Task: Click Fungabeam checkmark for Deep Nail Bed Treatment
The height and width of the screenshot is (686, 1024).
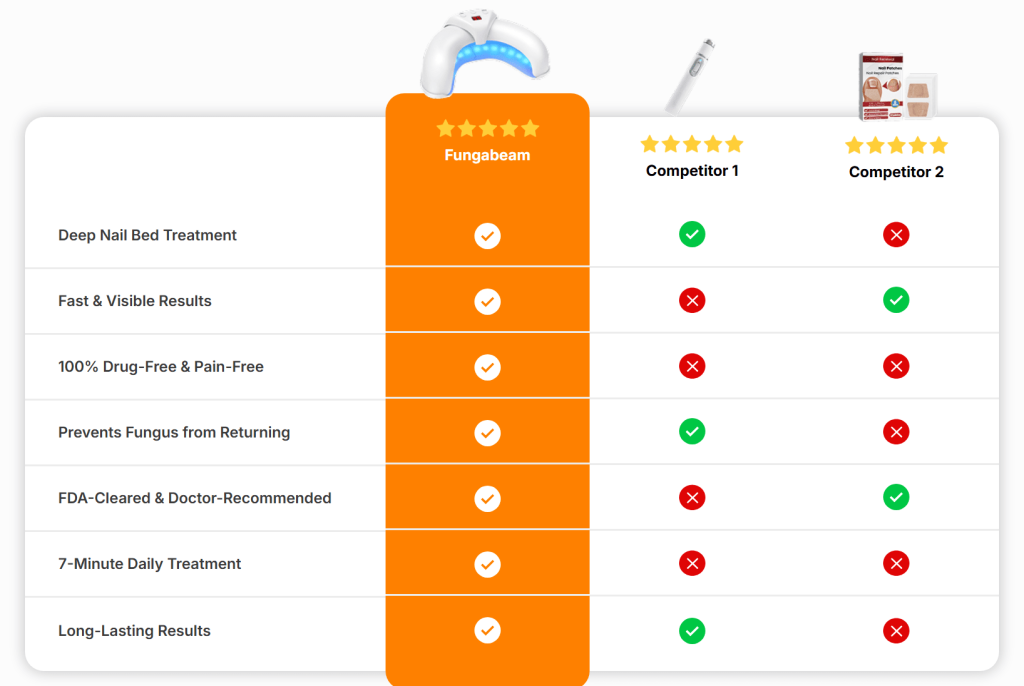Action: coord(487,236)
